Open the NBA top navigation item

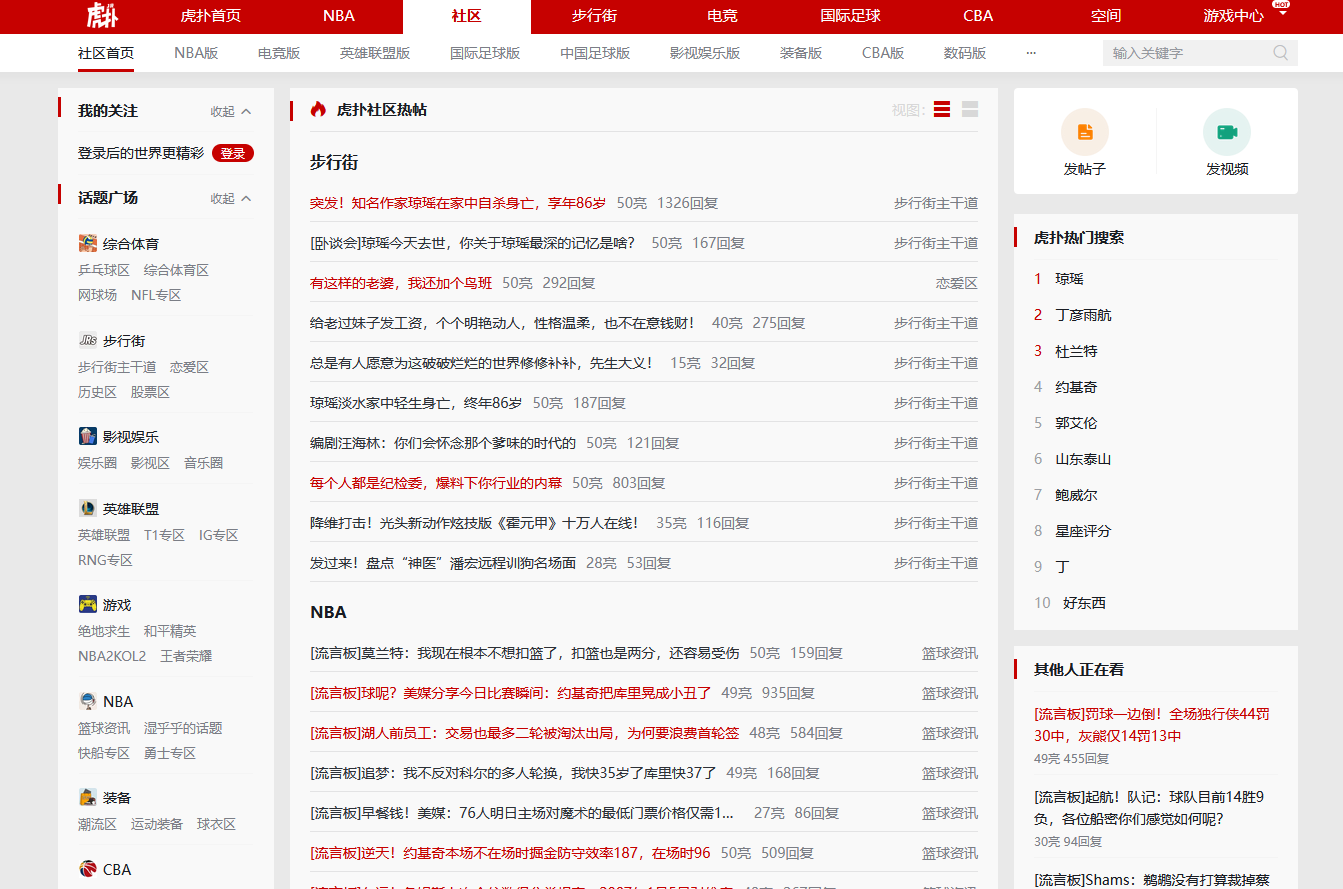pyautogui.click(x=339, y=16)
